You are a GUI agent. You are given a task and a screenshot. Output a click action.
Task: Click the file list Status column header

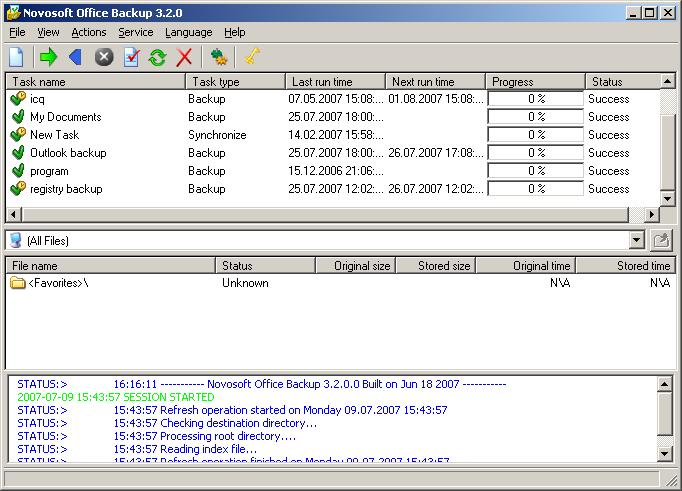pos(265,265)
